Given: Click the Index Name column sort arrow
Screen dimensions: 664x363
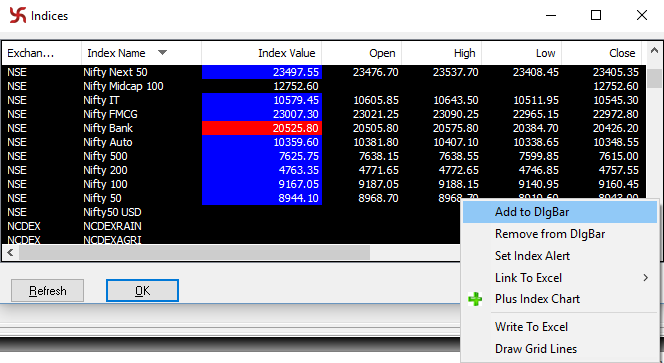Looking at the screenshot, I should click(162, 53).
